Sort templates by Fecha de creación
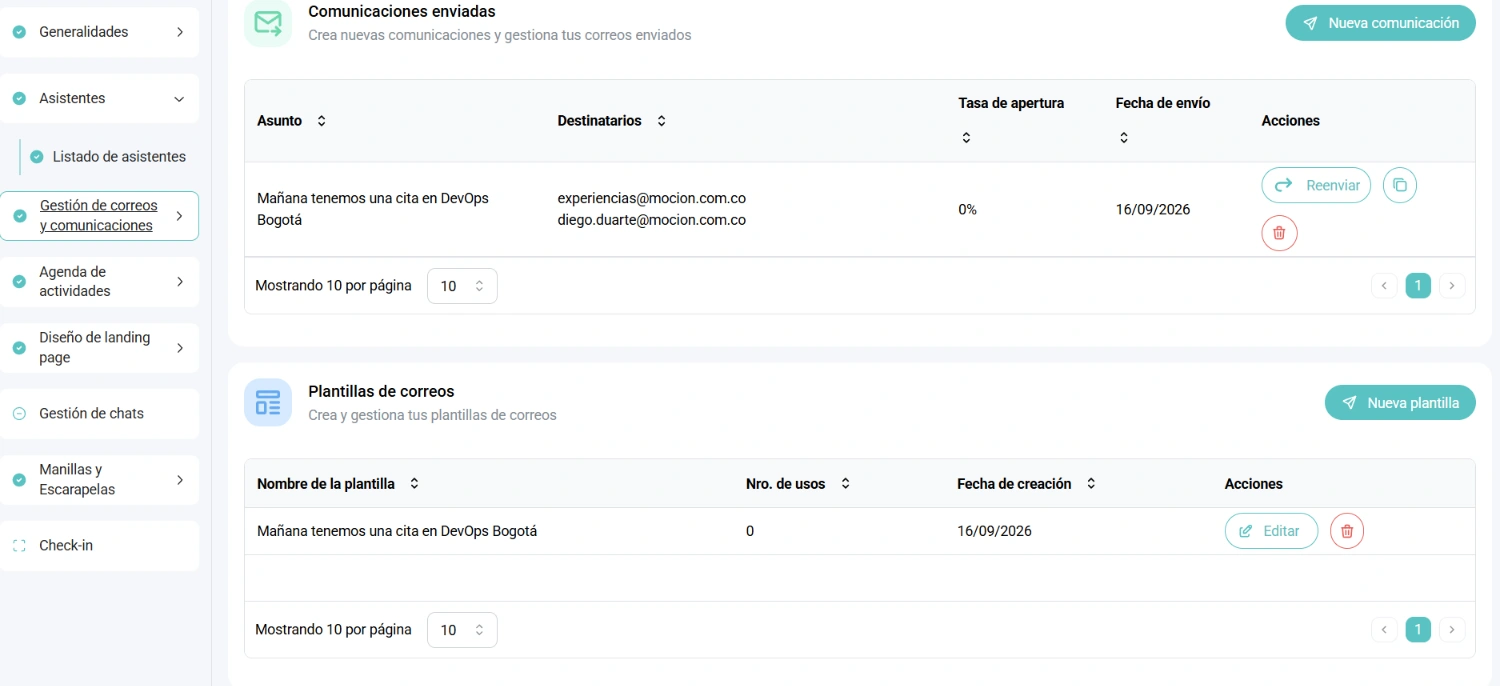 pyautogui.click(x=1091, y=484)
